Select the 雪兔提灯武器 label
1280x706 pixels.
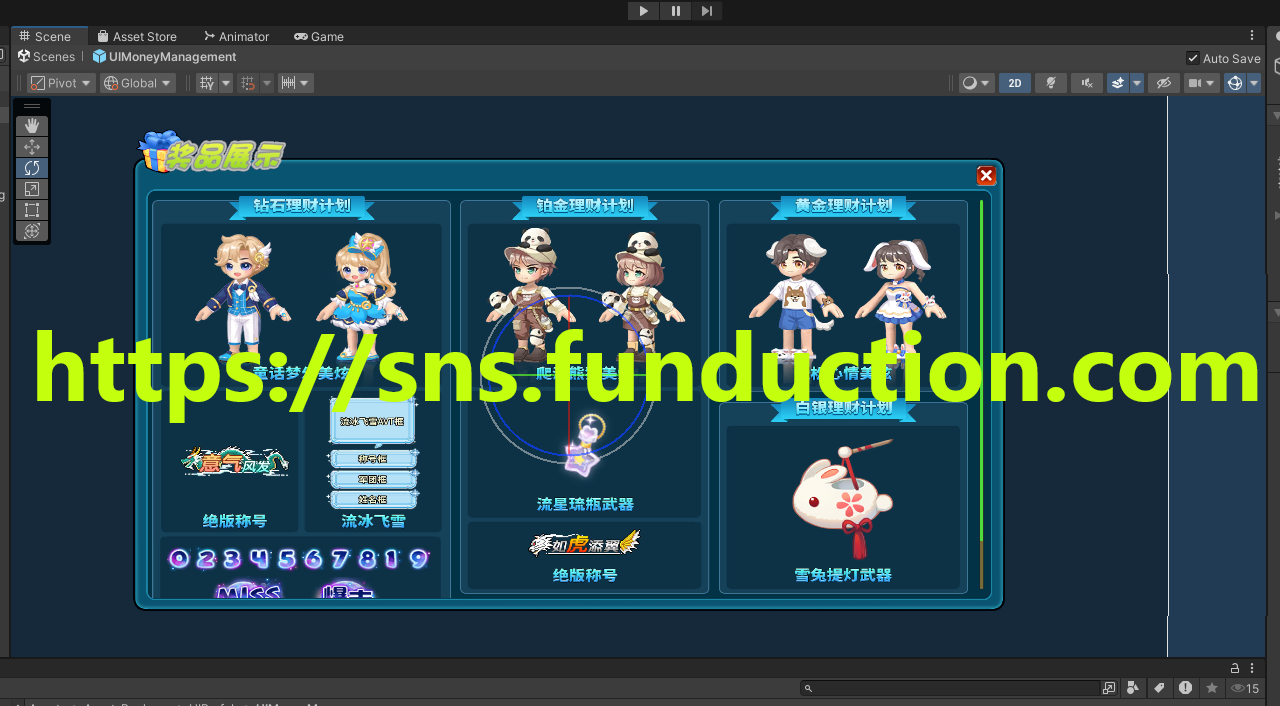[843, 575]
